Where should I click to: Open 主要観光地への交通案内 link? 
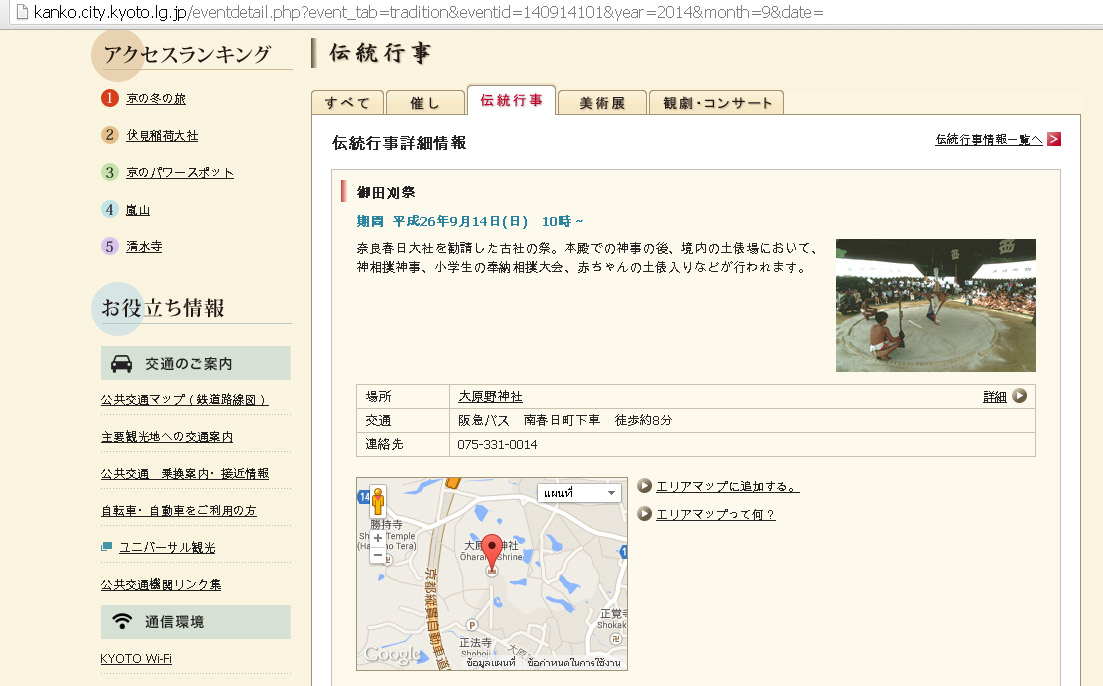(167, 437)
